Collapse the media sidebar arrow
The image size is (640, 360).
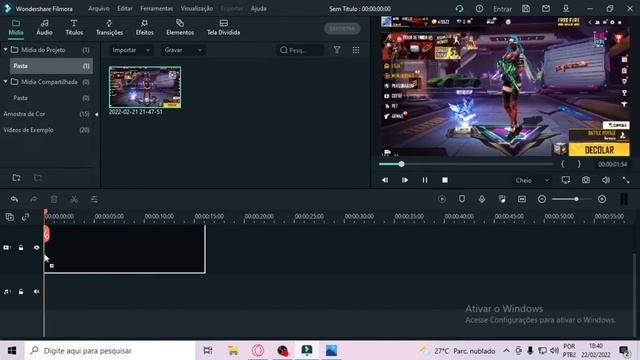(96, 114)
